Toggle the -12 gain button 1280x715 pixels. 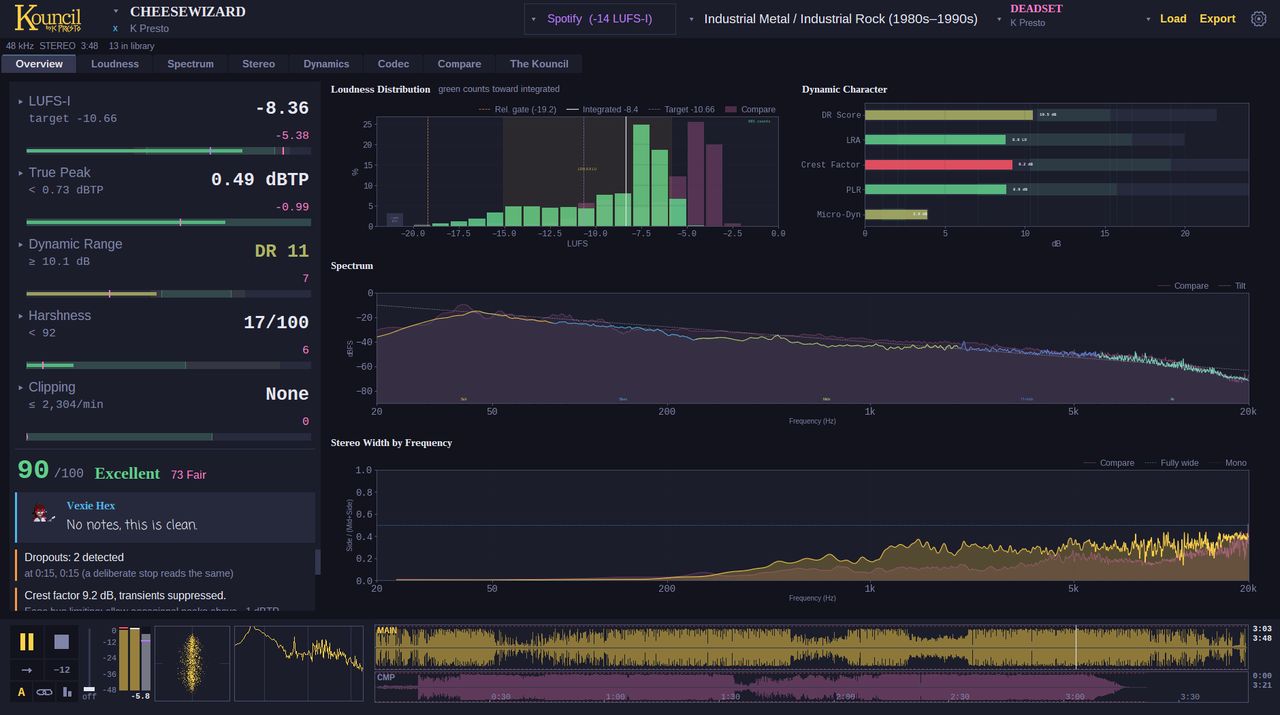click(x=62, y=670)
